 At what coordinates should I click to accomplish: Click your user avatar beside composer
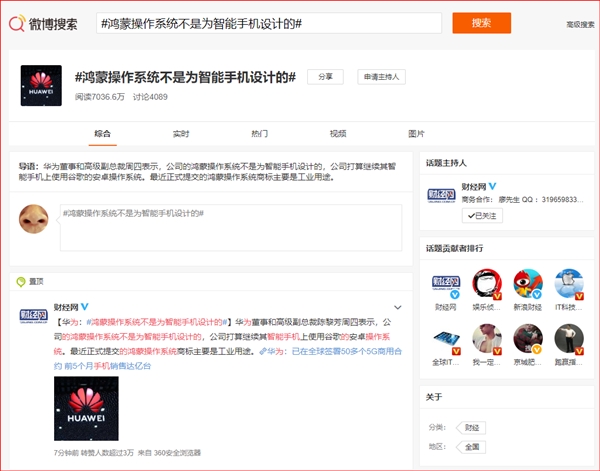pos(34,219)
